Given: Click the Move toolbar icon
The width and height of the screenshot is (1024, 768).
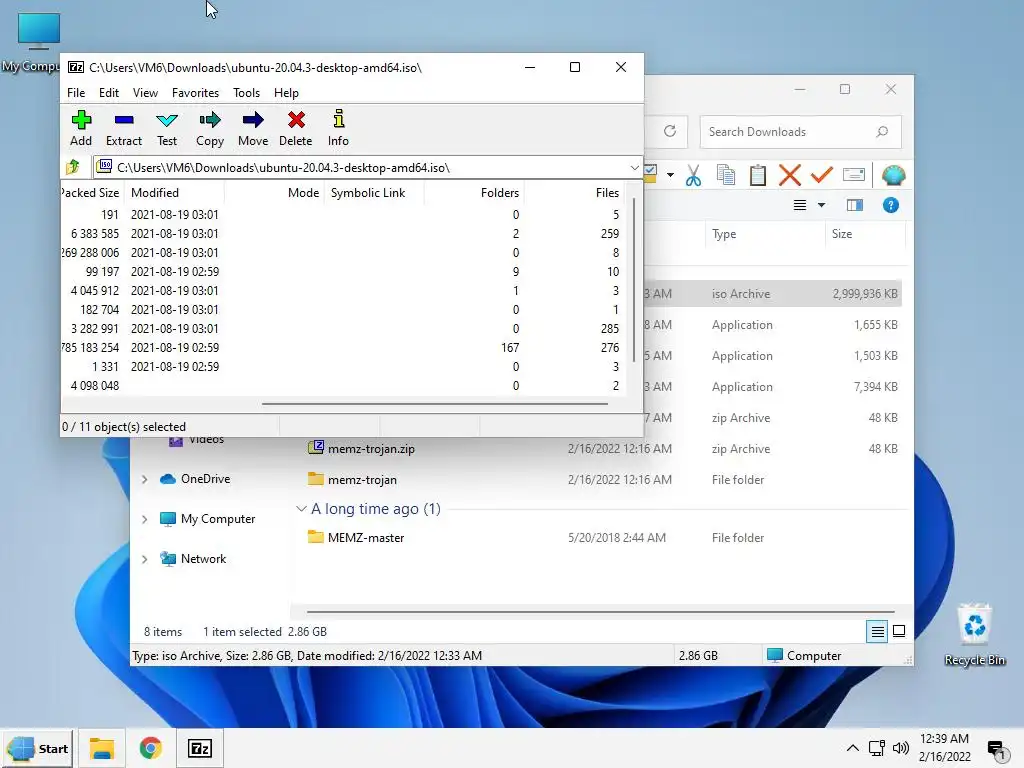Looking at the screenshot, I should click(253, 128).
